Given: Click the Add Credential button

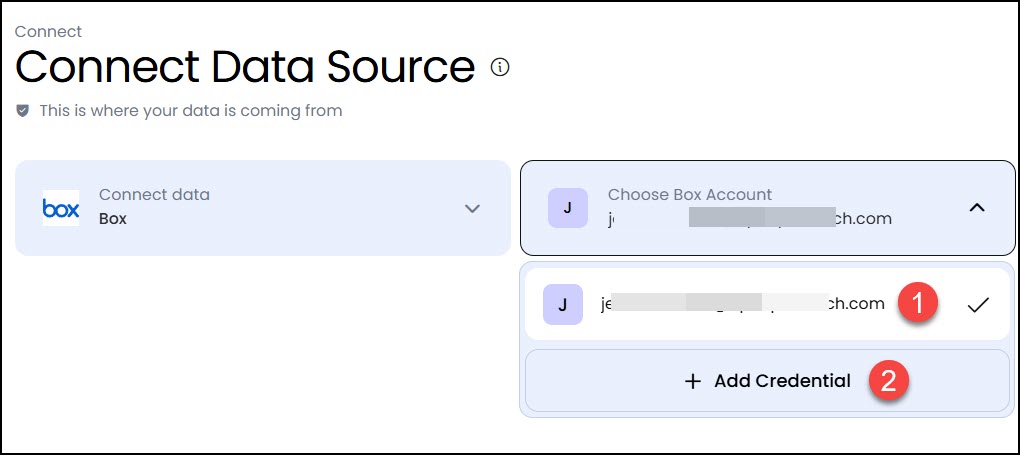Looking at the screenshot, I should pos(768,381).
